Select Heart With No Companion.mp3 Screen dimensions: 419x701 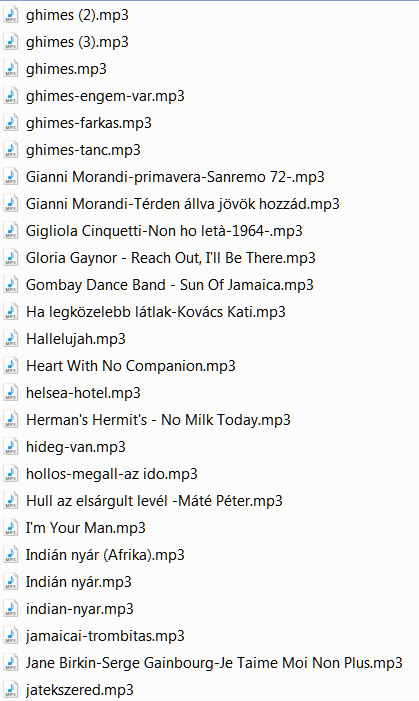click(131, 366)
